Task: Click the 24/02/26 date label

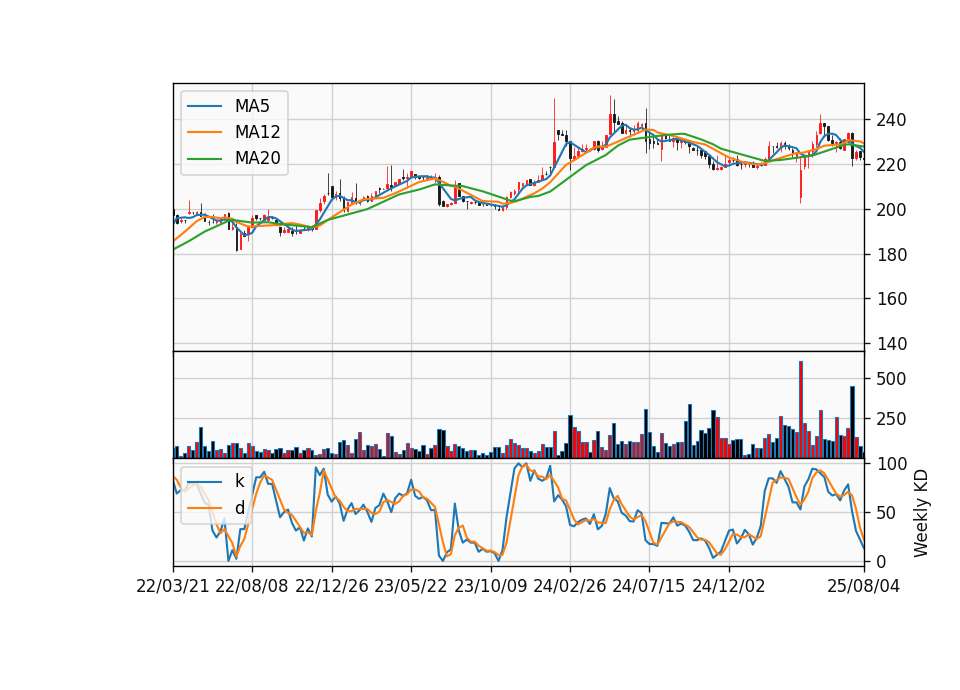Action: click(x=569, y=587)
